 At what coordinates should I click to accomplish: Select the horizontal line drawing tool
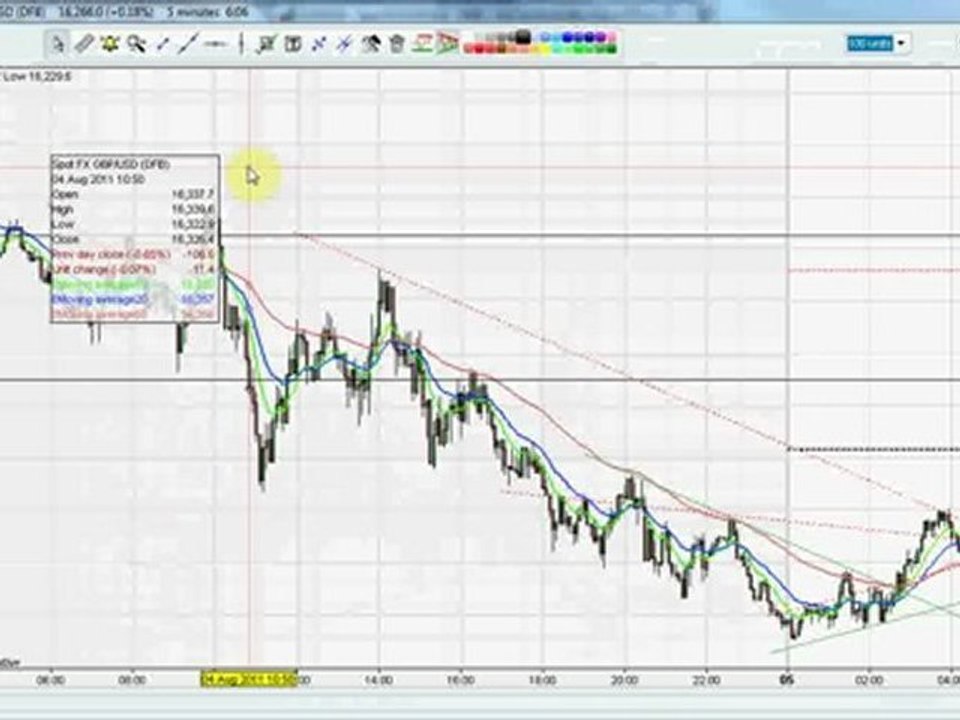(x=215, y=44)
